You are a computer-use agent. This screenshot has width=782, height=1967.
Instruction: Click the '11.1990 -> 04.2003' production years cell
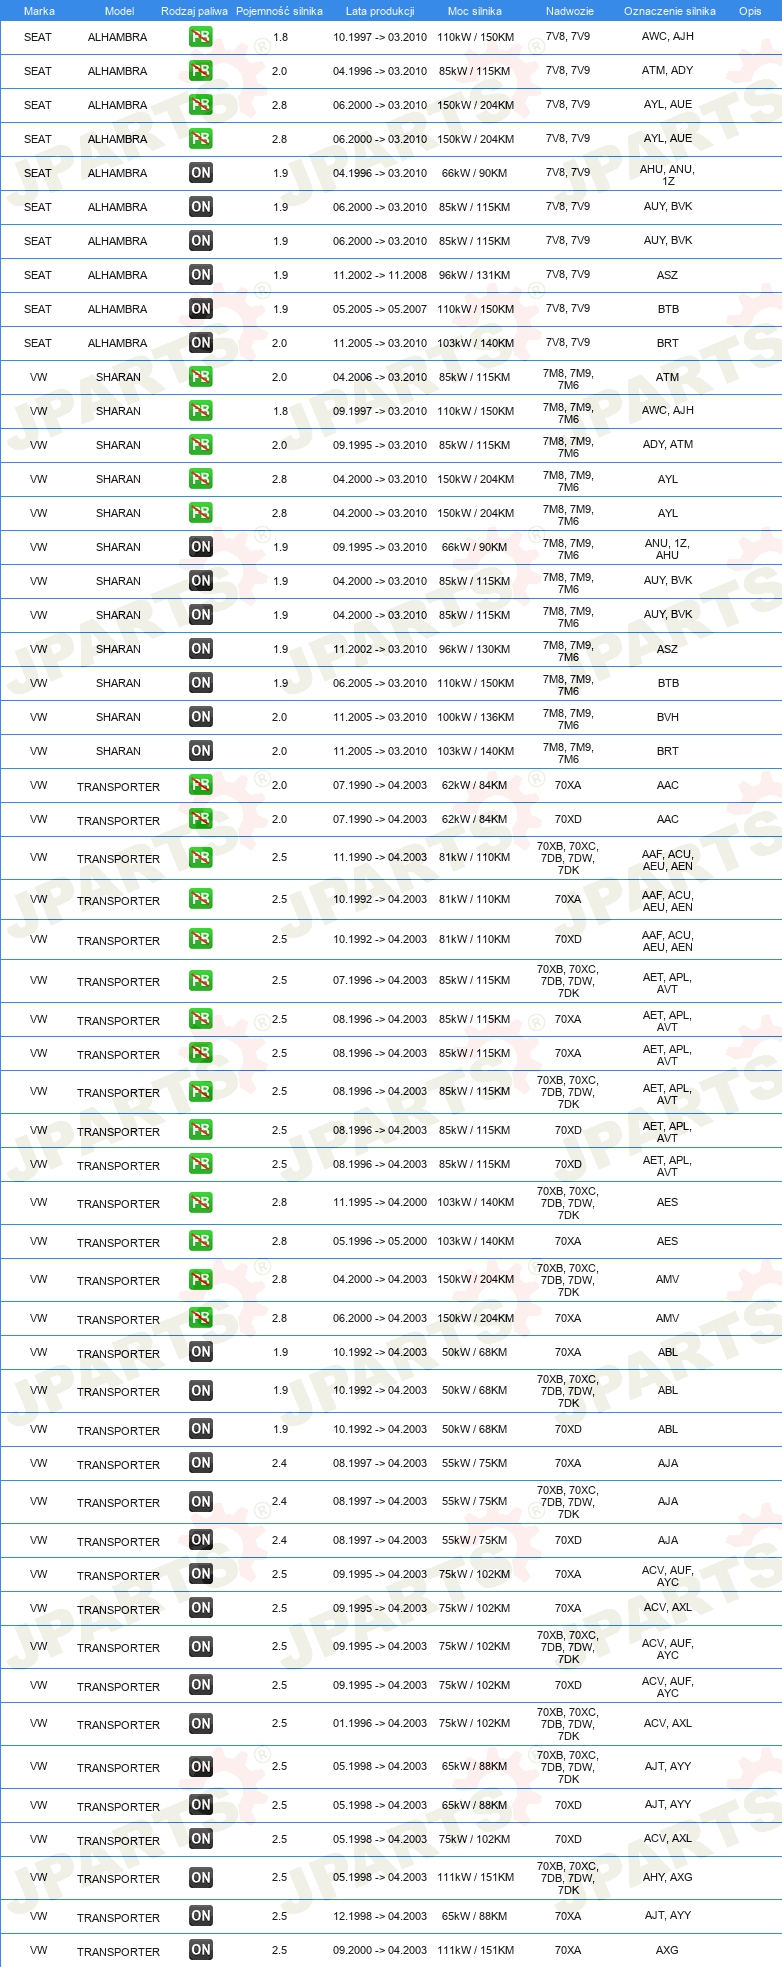[380, 857]
